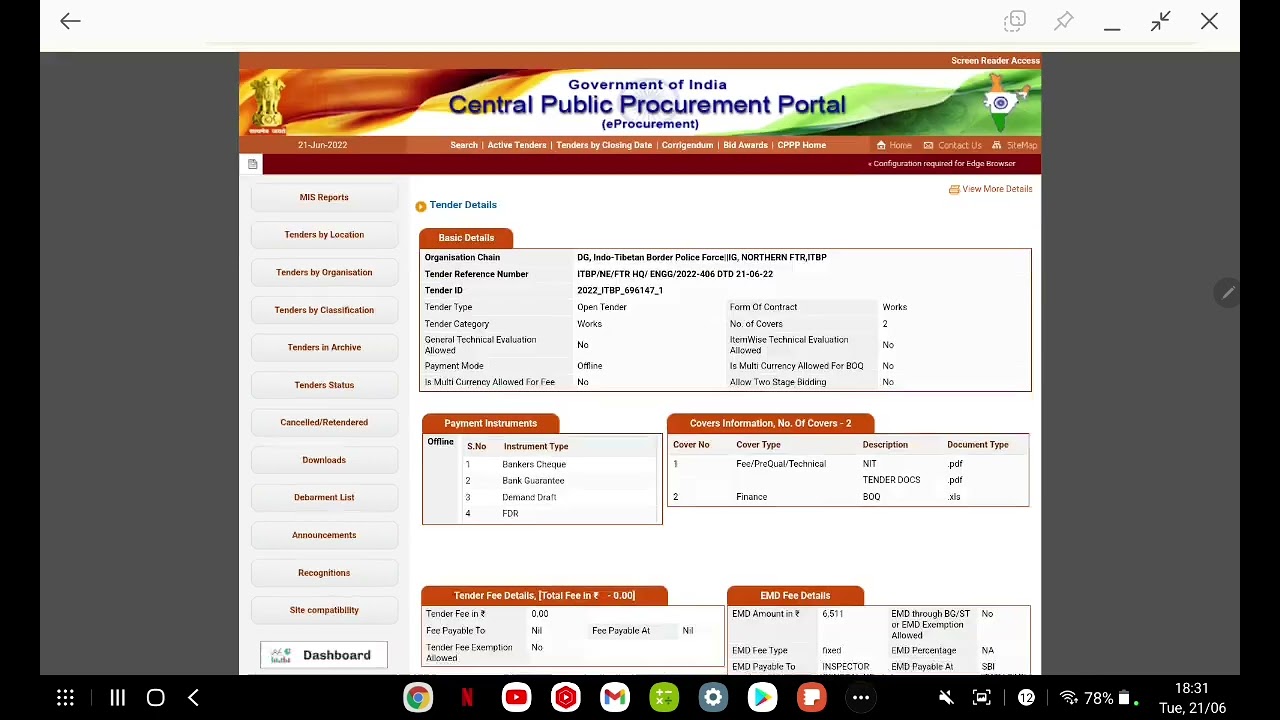Tap the Android back navigation button

click(194, 698)
